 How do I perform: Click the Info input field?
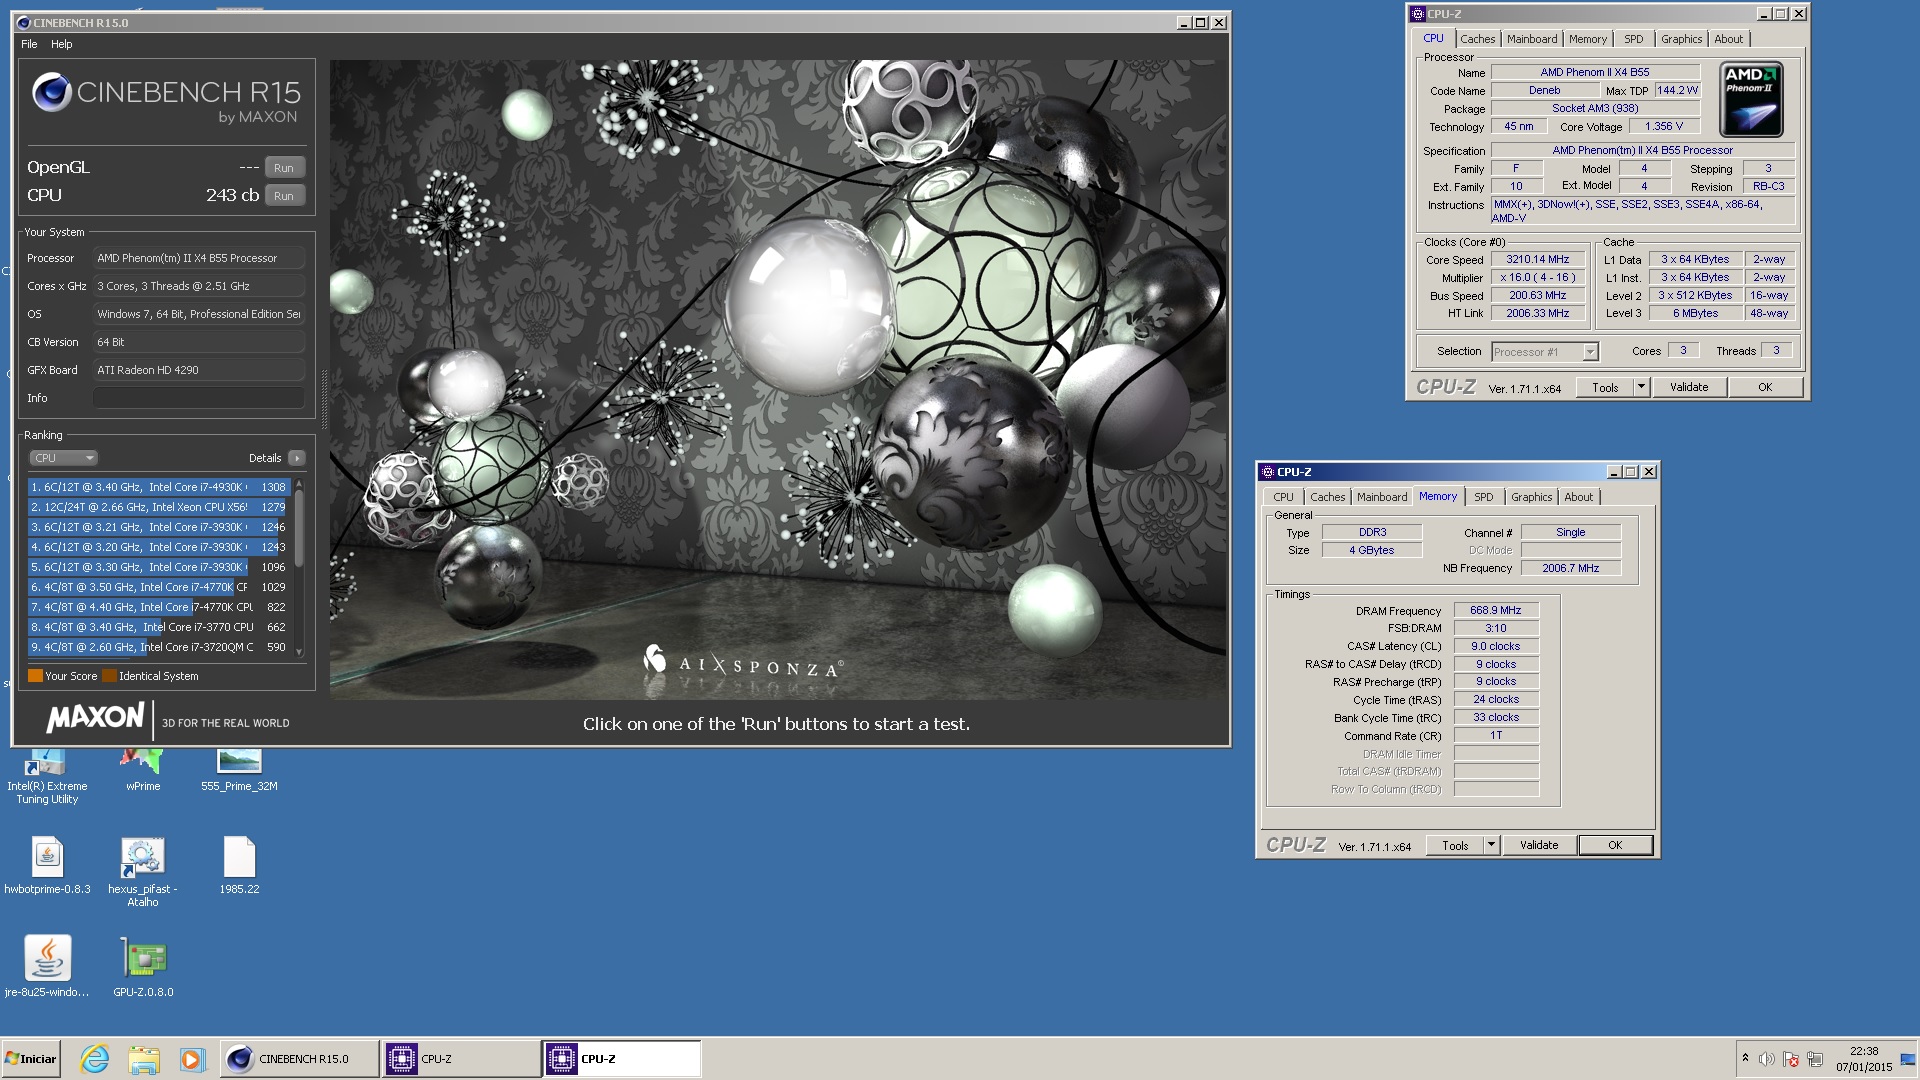[x=199, y=398]
